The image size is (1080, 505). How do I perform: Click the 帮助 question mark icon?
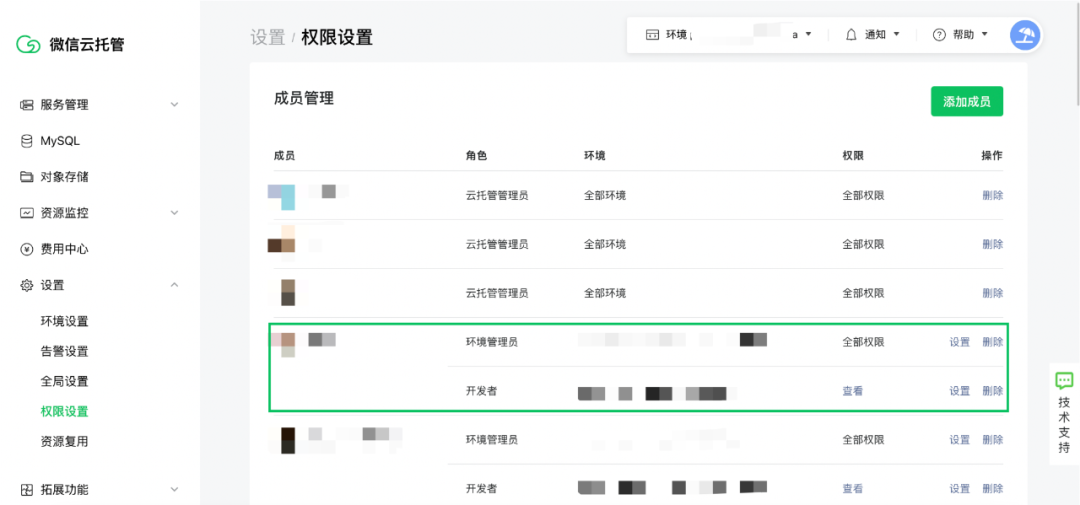tap(939, 35)
